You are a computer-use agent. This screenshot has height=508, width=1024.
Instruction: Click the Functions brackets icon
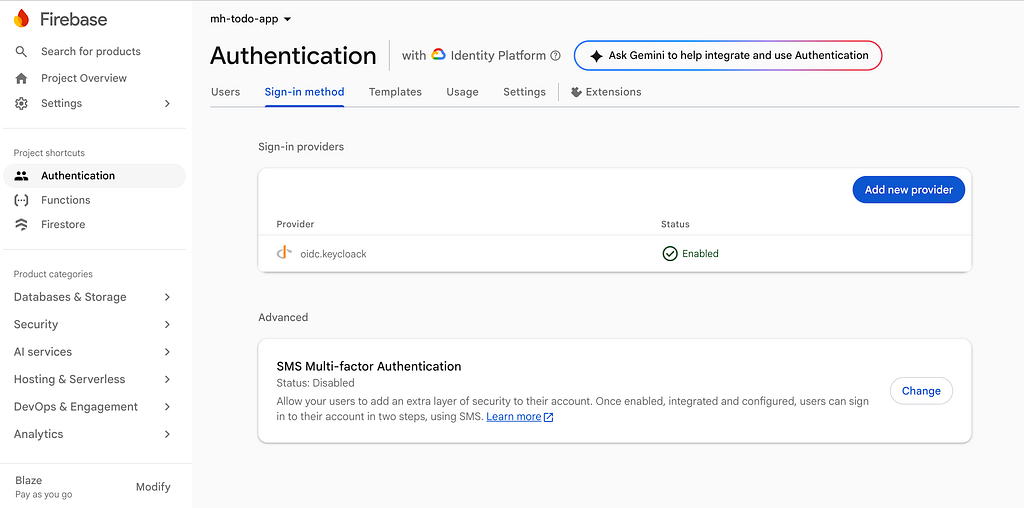tap(22, 200)
